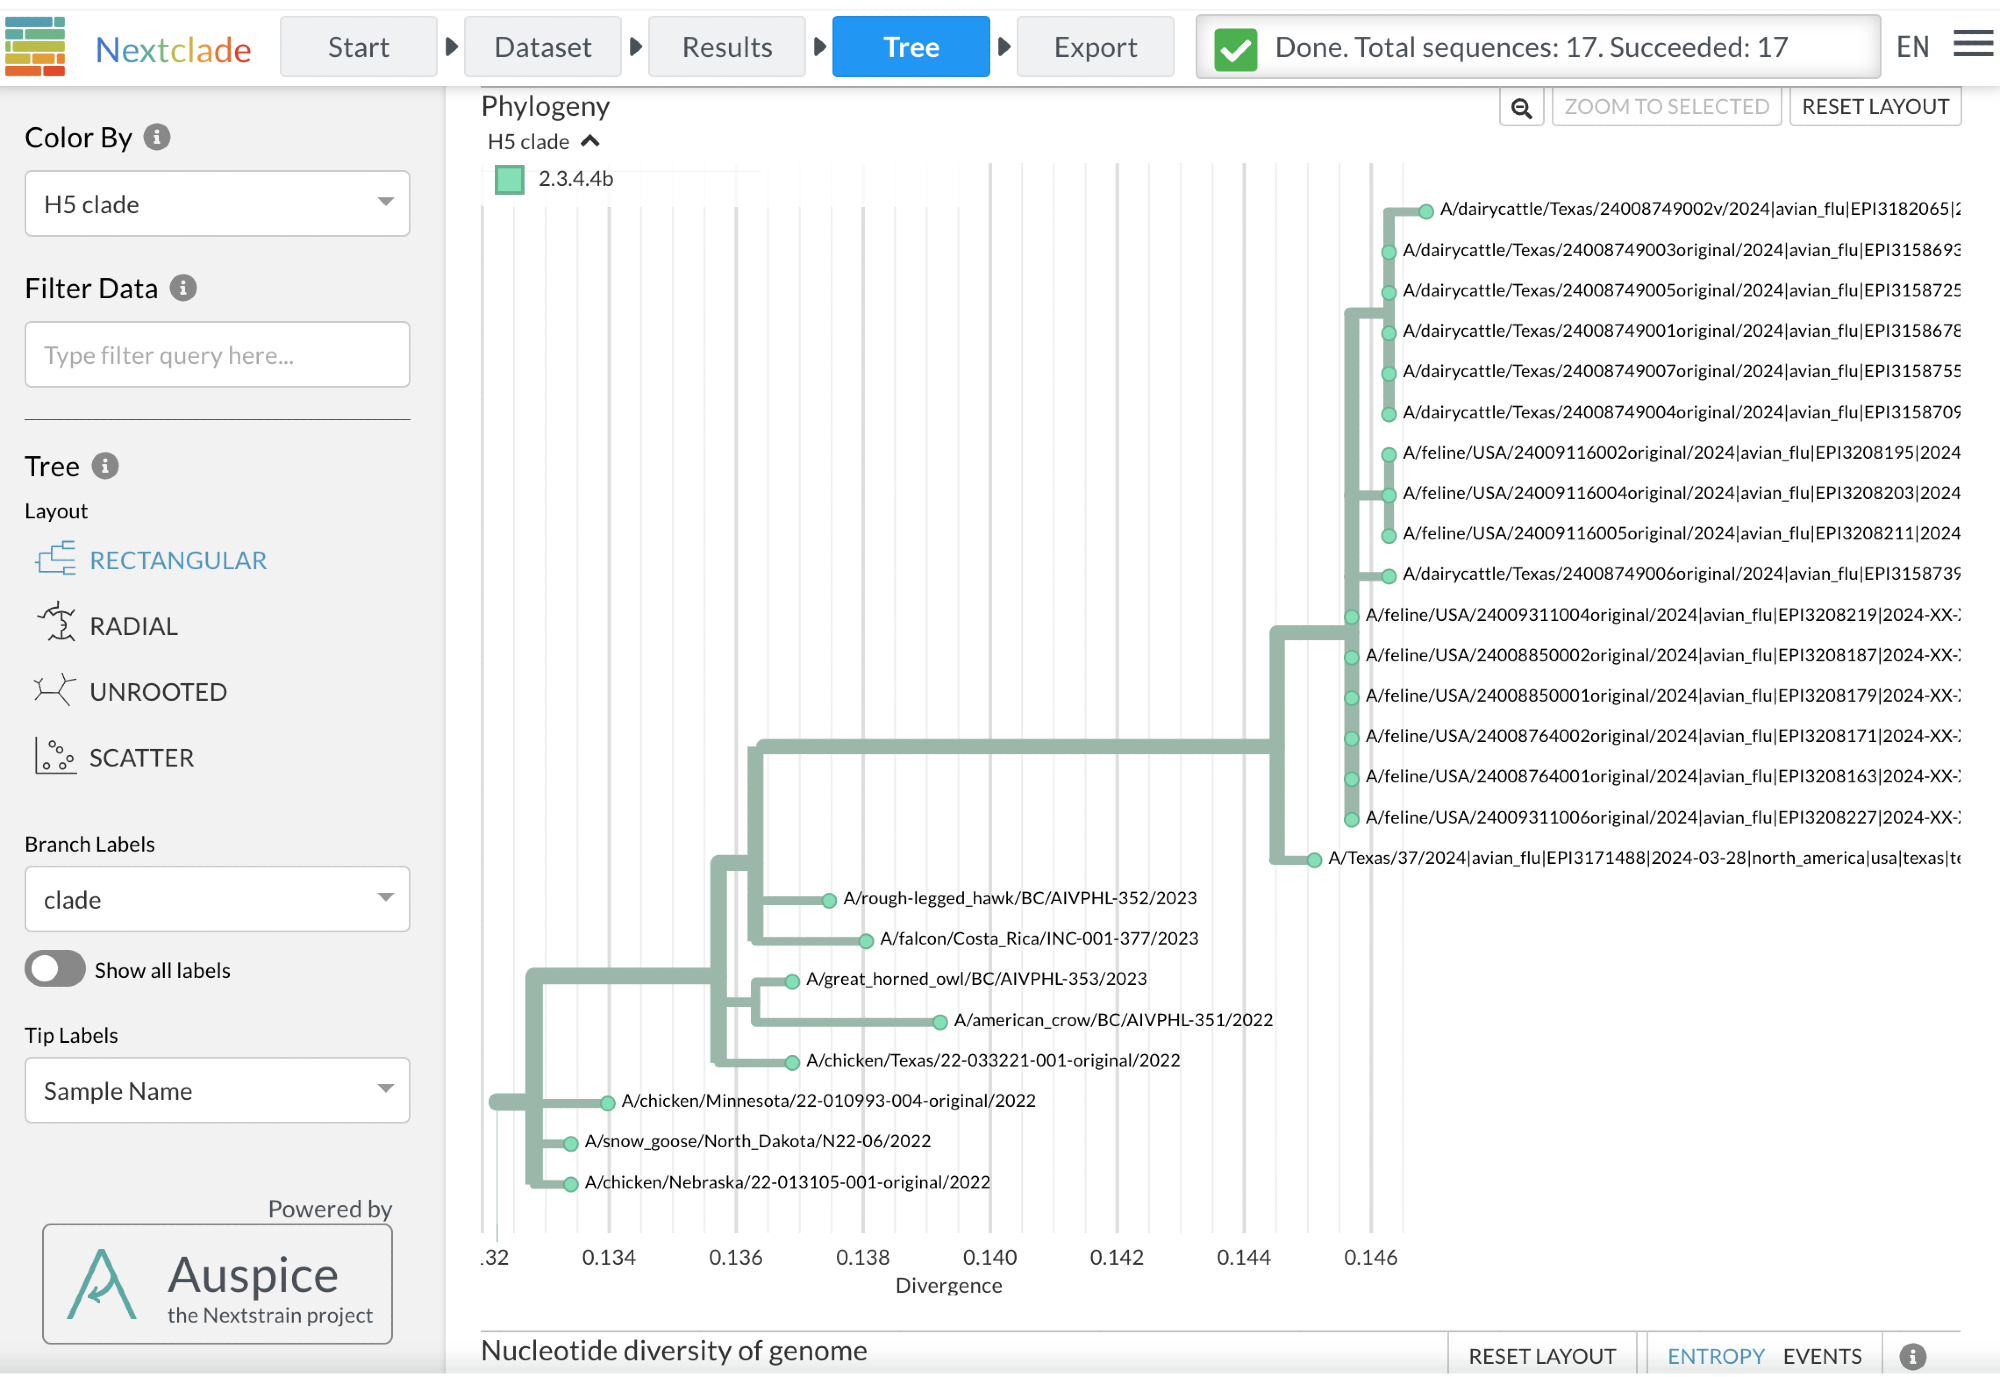The height and width of the screenshot is (1377, 2000).
Task: Select the Scatter tree layout
Action: pyautogui.click(x=141, y=758)
